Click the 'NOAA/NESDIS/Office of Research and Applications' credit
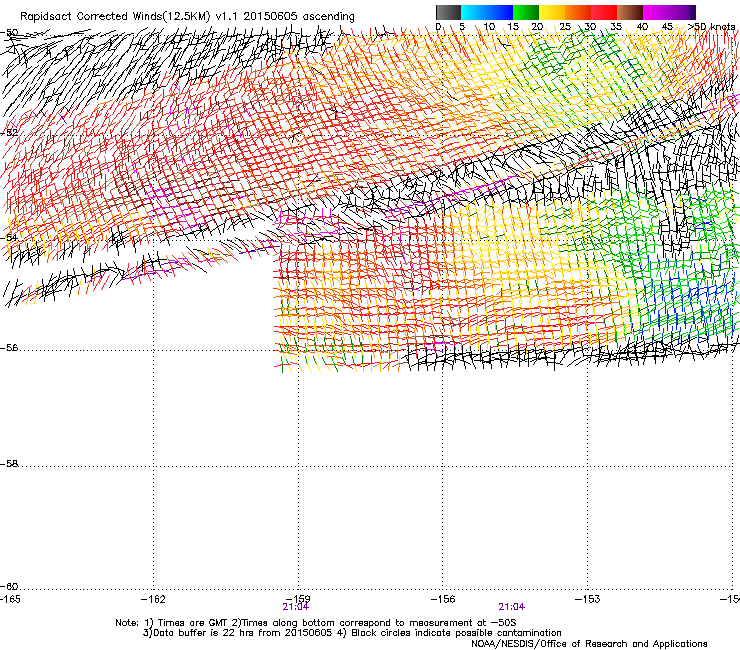Image resolution: width=740 pixels, height=650 pixels. (x=589, y=644)
